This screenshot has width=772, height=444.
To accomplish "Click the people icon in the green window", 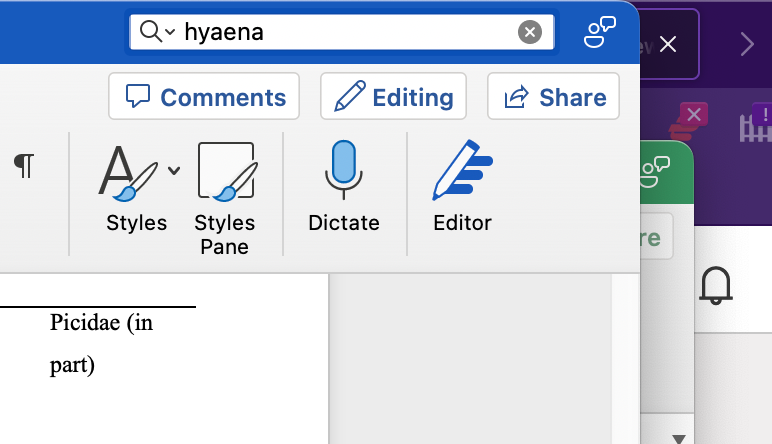I will 656,167.
